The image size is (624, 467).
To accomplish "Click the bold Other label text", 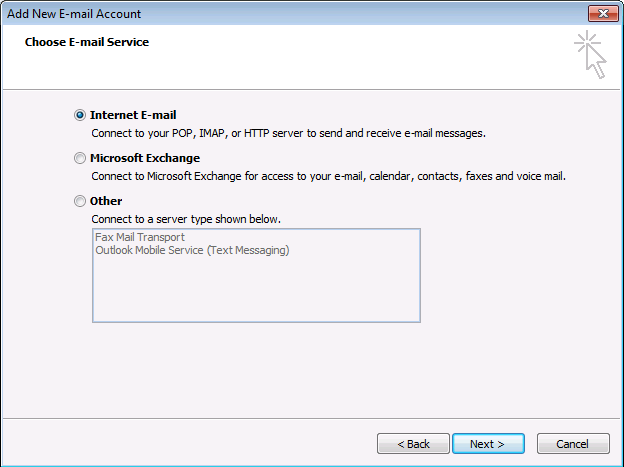I will (x=106, y=201).
